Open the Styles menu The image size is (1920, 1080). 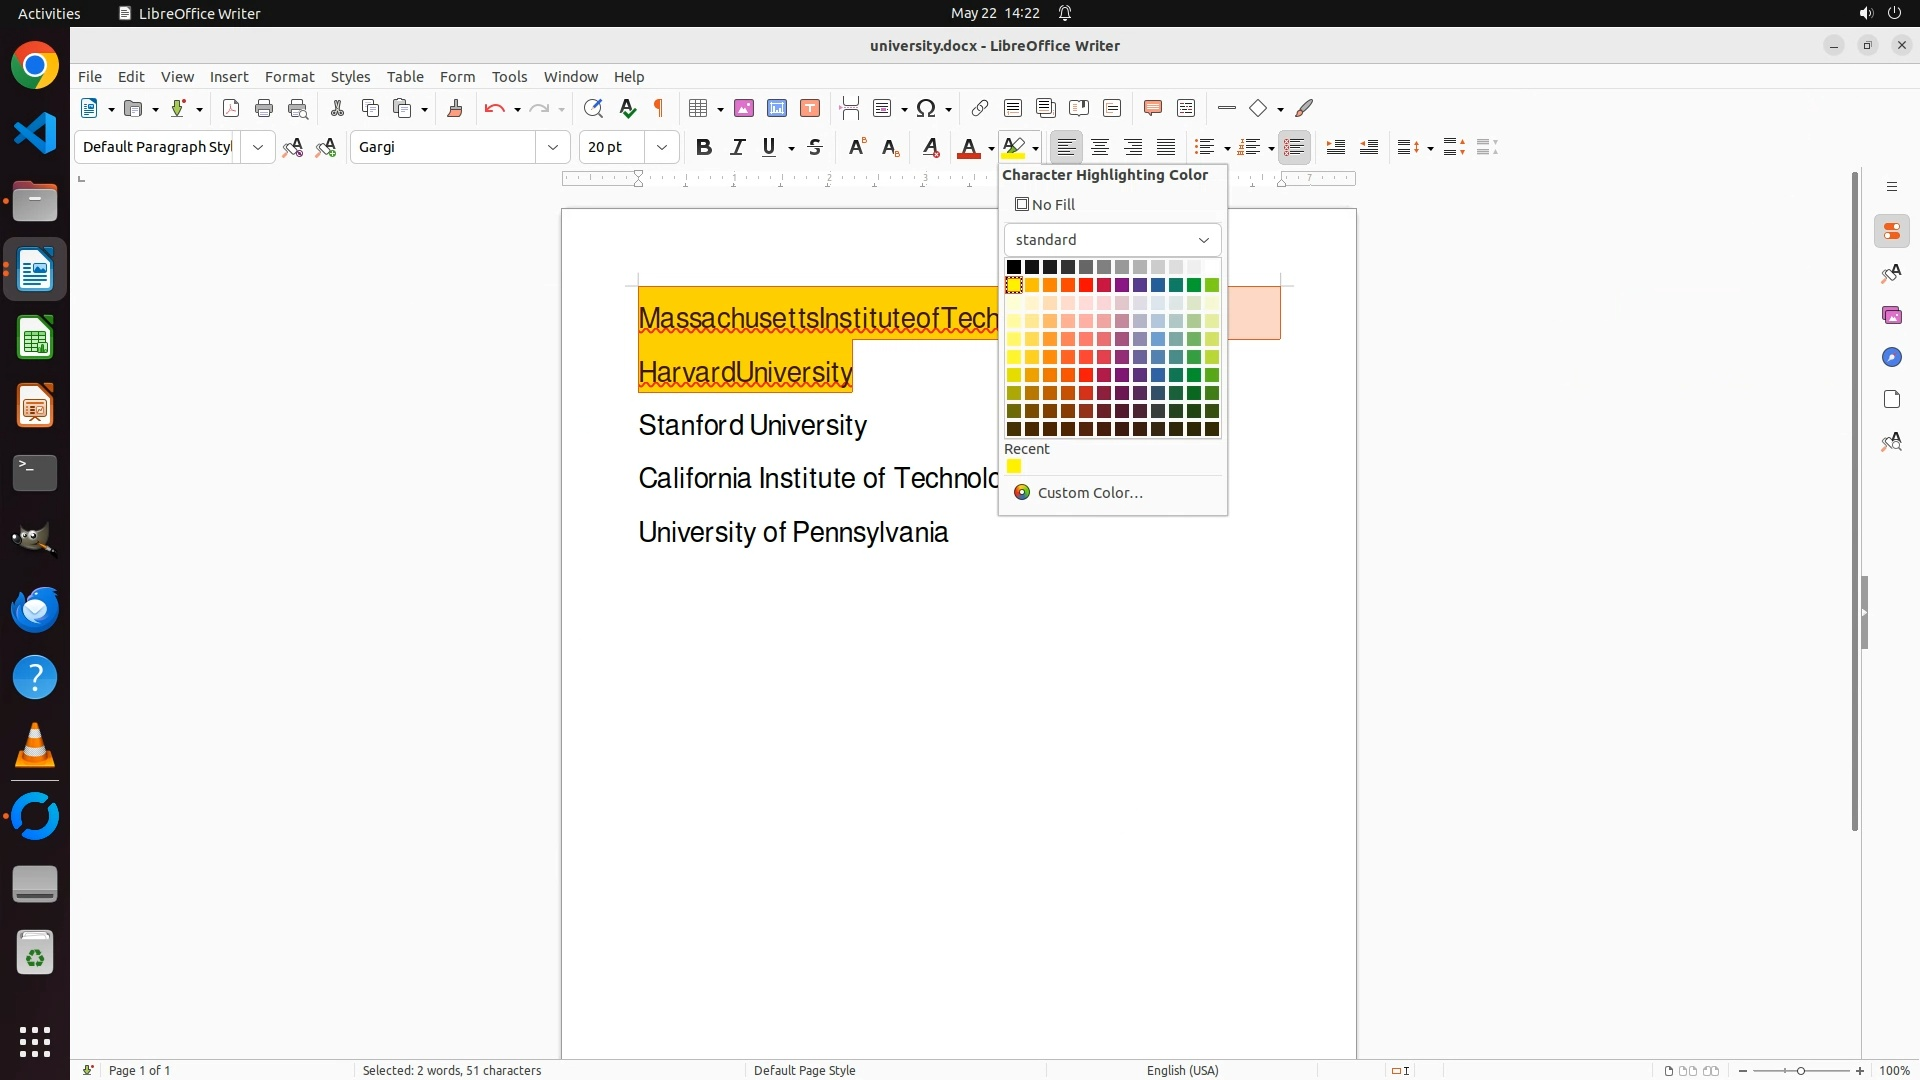pos(350,76)
